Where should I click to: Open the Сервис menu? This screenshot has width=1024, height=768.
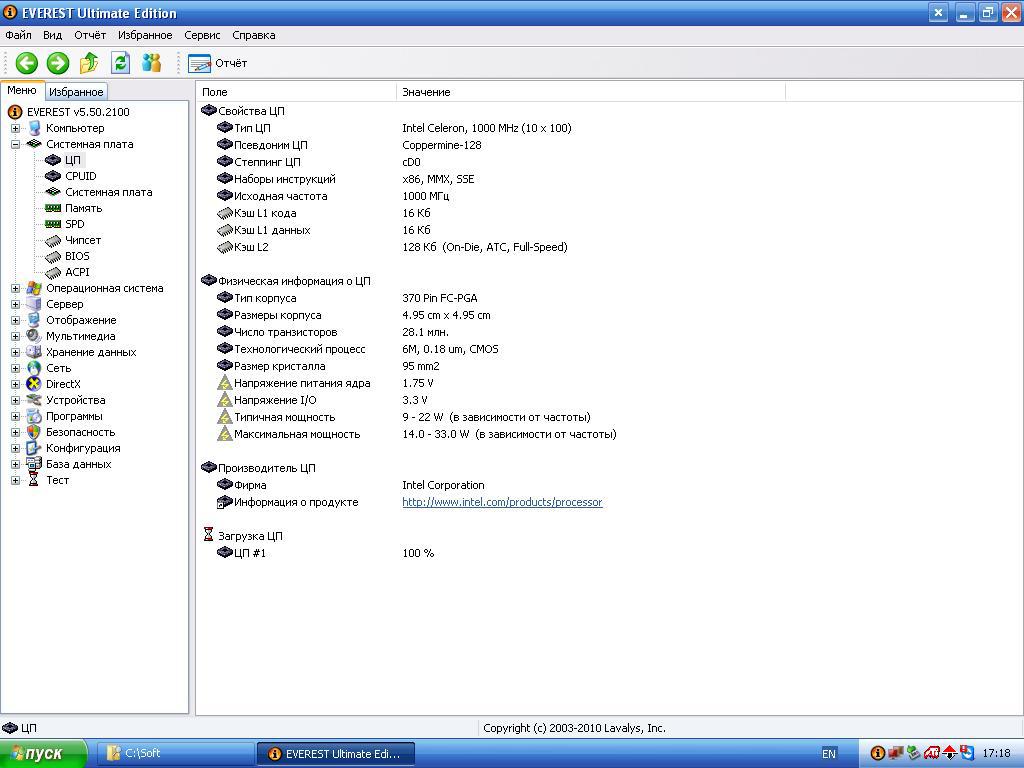point(202,35)
